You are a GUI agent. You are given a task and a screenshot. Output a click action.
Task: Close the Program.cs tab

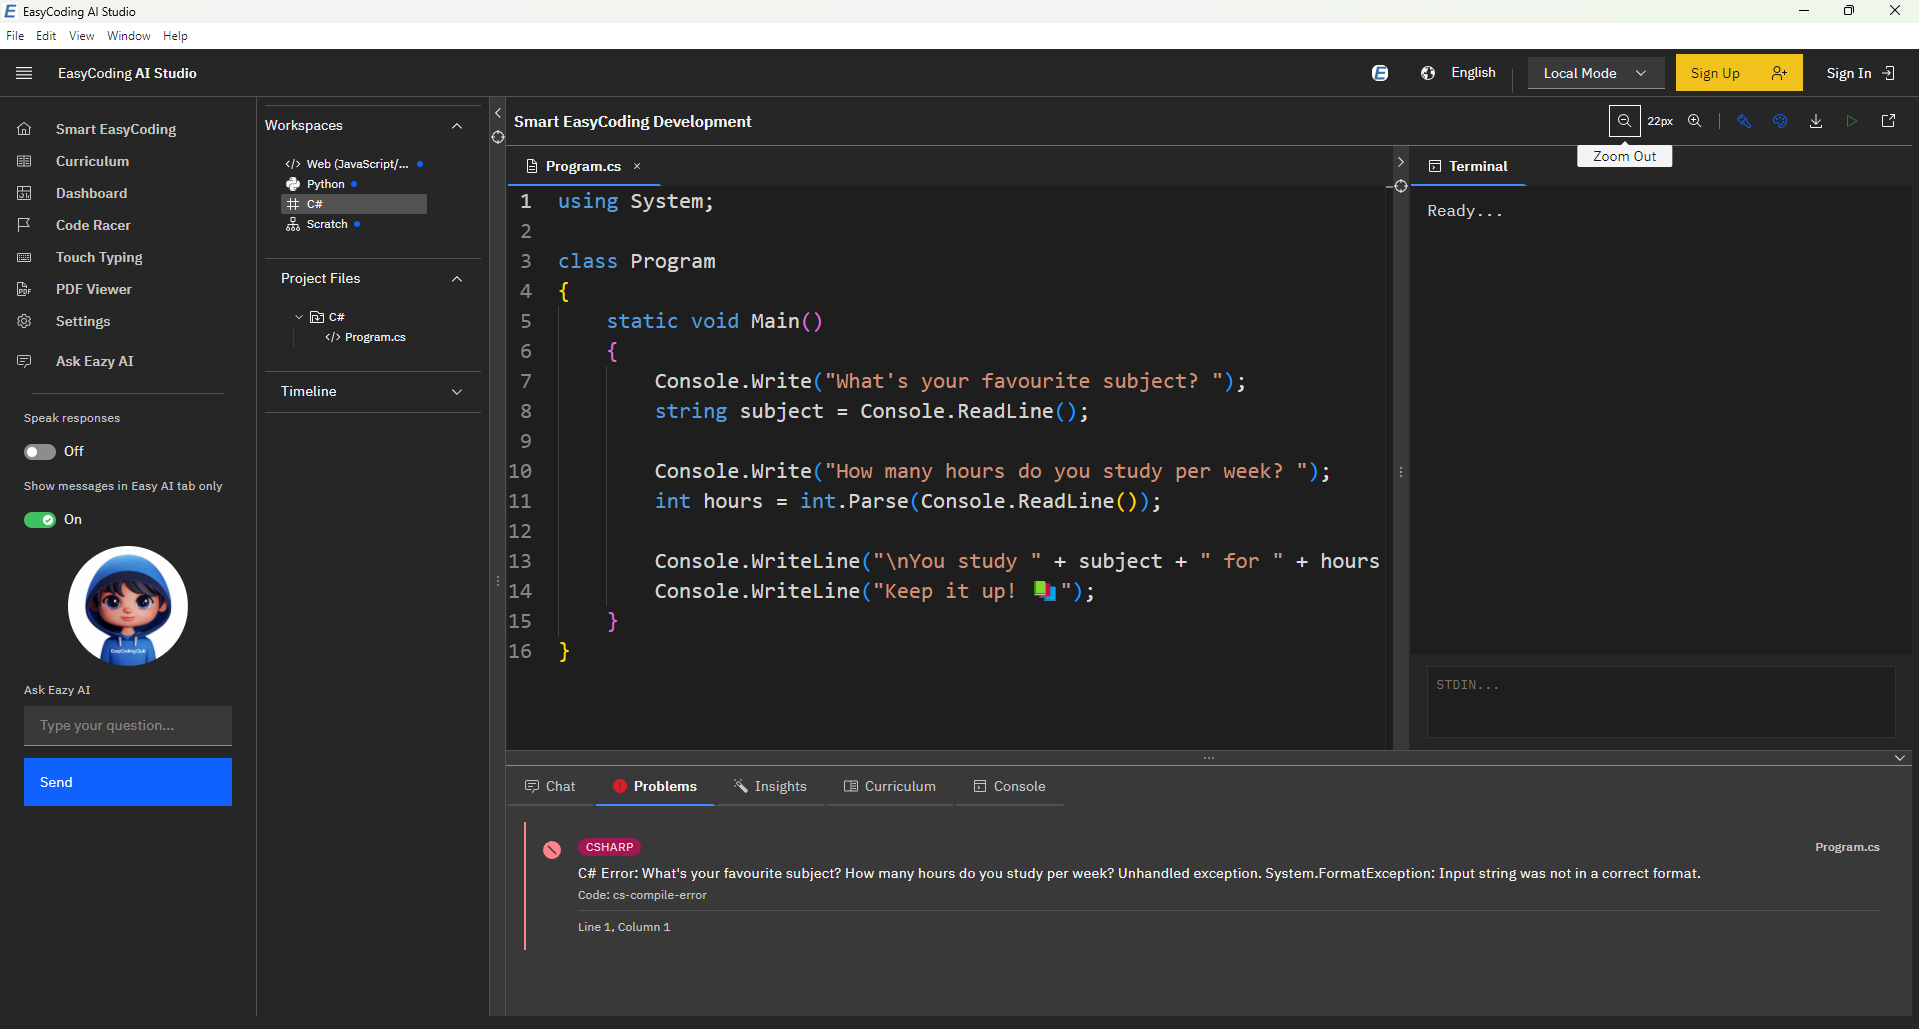(637, 166)
